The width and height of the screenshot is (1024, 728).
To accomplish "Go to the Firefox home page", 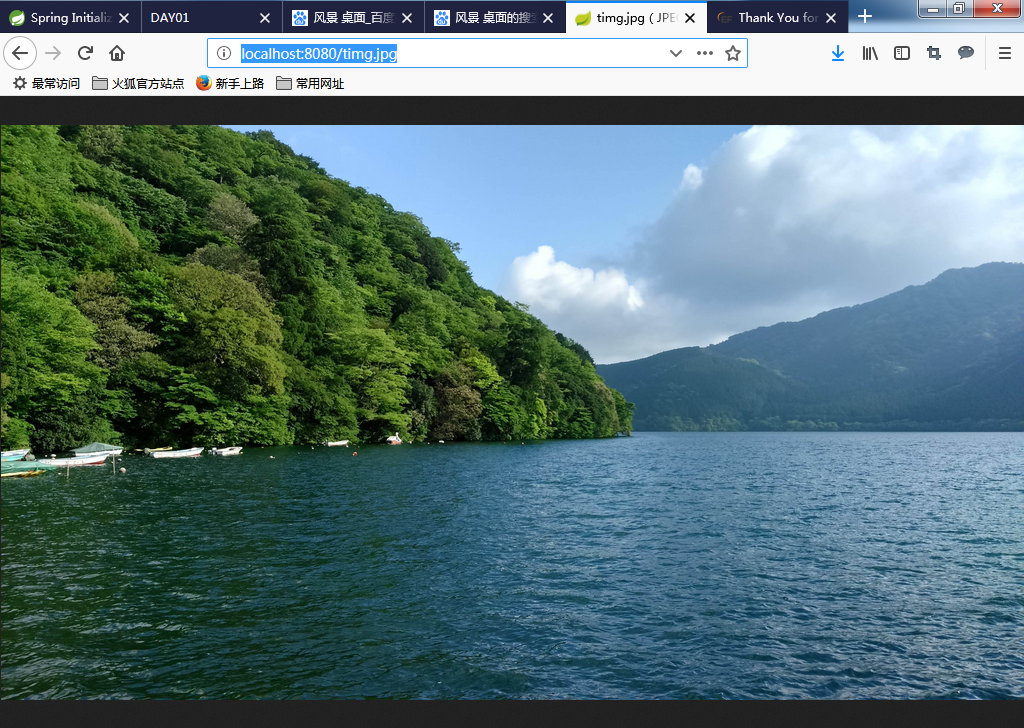I will pyautogui.click(x=117, y=53).
